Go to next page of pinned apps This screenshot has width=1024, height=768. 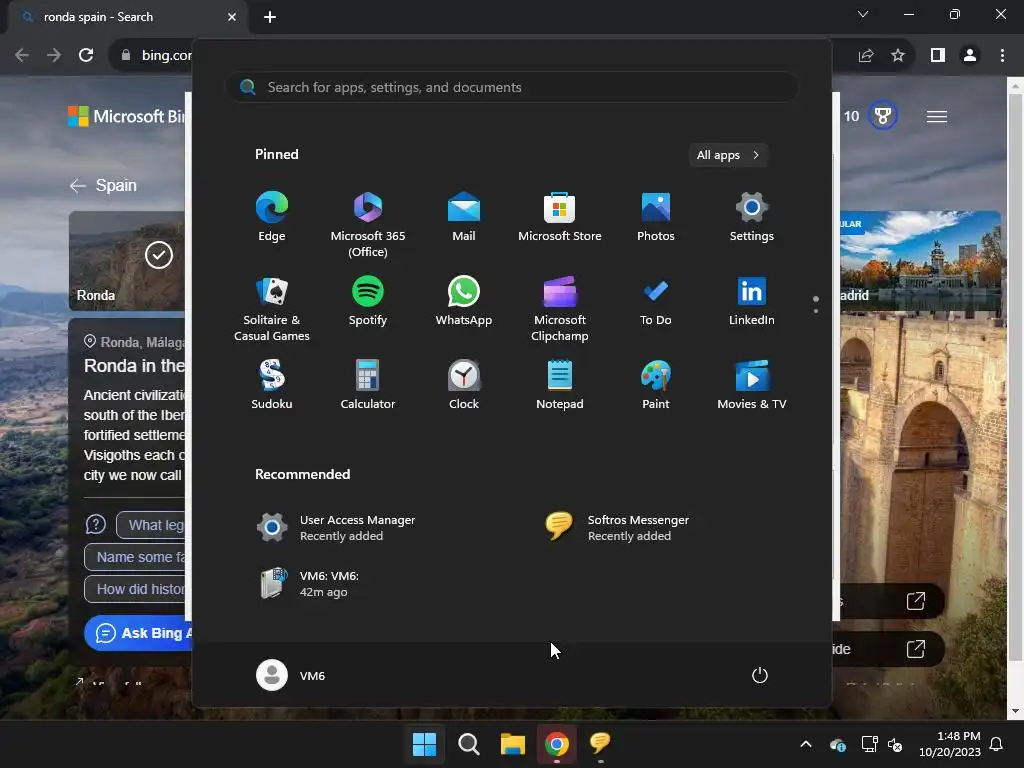816,311
